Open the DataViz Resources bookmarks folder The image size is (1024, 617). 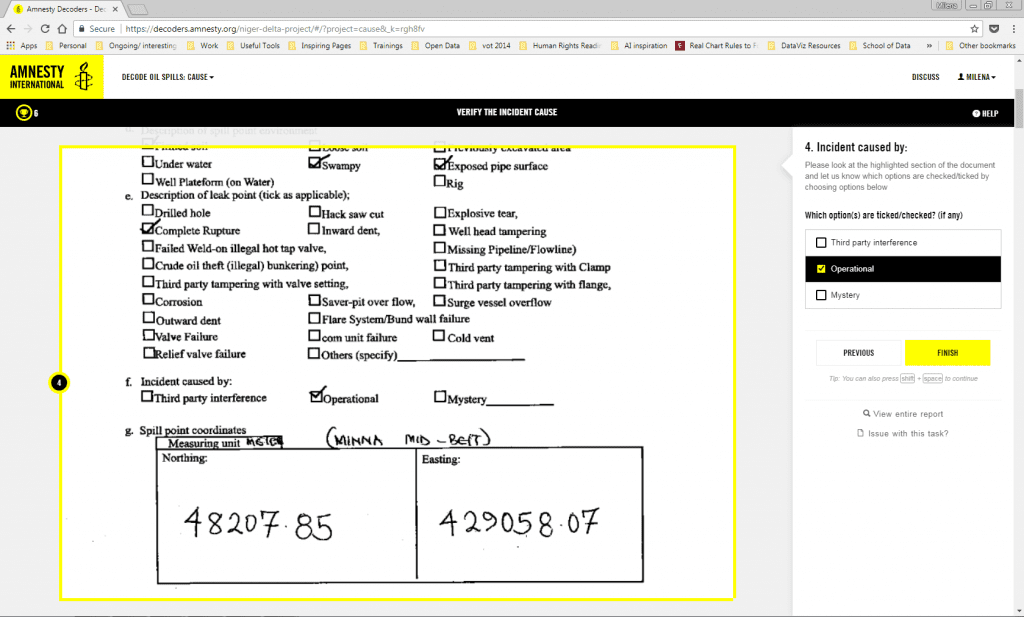[x=804, y=46]
